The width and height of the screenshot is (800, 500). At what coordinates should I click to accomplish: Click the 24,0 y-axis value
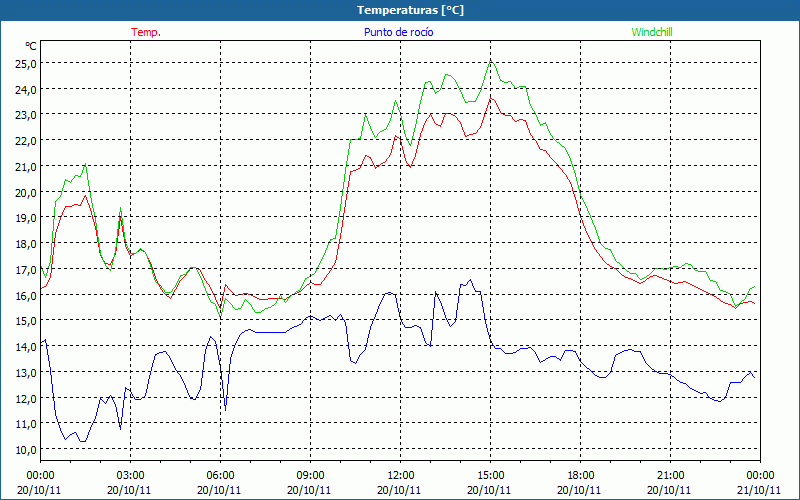click(26, 90)
